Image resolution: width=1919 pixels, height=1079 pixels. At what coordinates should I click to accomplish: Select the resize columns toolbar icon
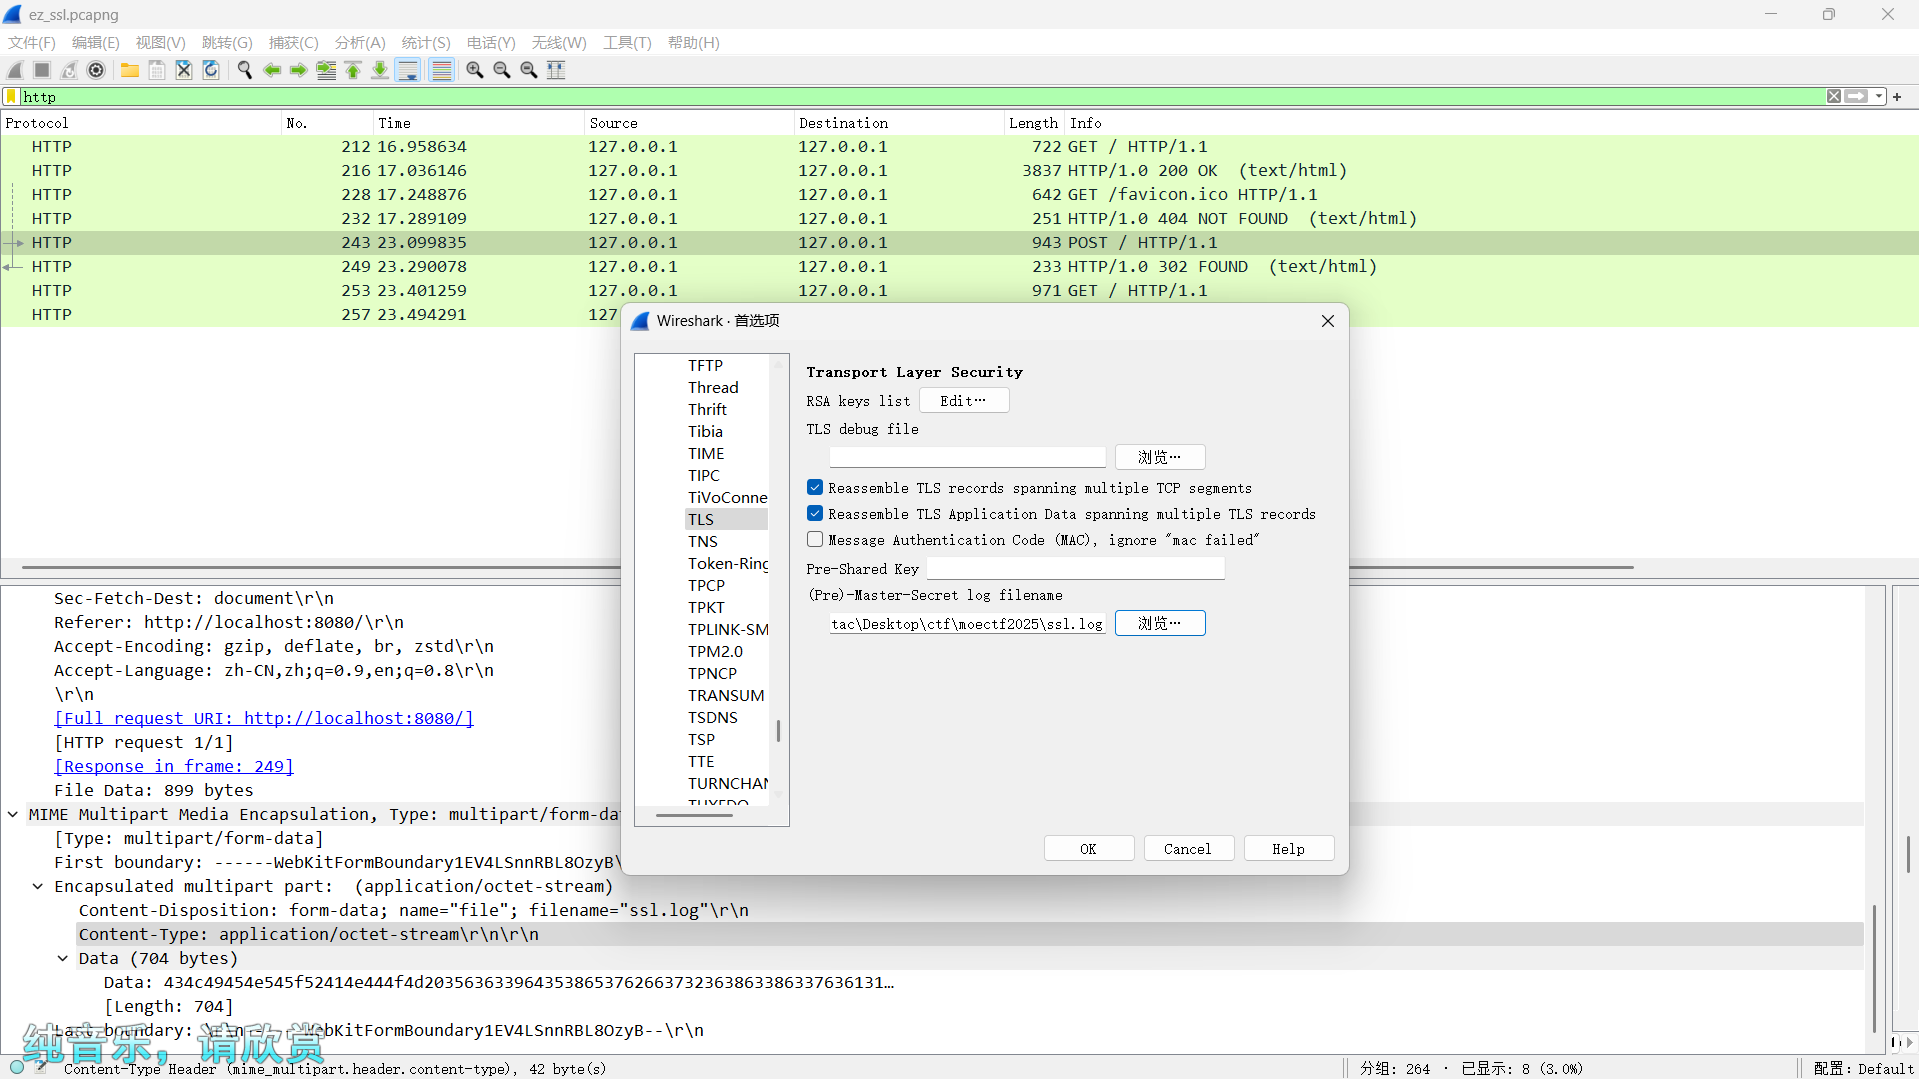pyautogui.click(x=556, y=70)
